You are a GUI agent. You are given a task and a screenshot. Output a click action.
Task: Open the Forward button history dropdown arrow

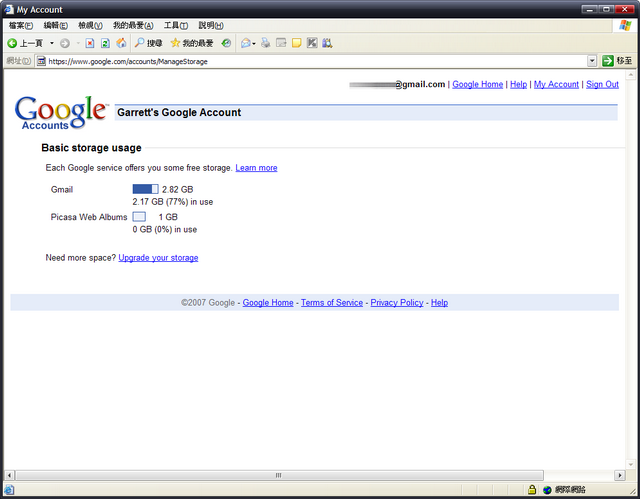78,43
